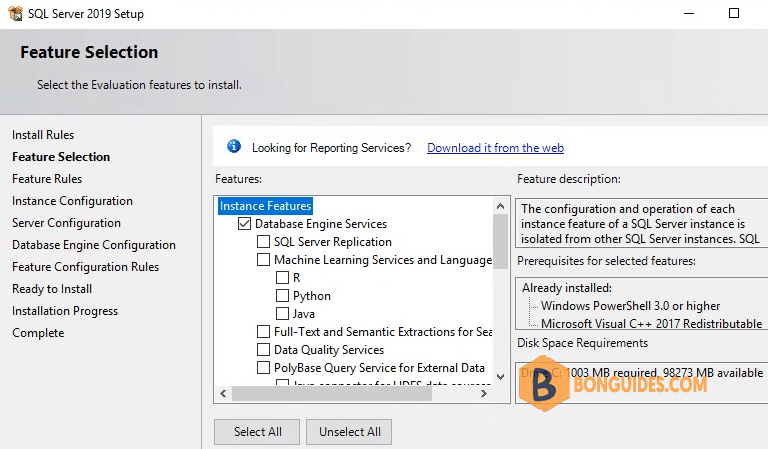
Task: Click the features vertical scrollbar thumb
Action: click(x=500, y=241)
